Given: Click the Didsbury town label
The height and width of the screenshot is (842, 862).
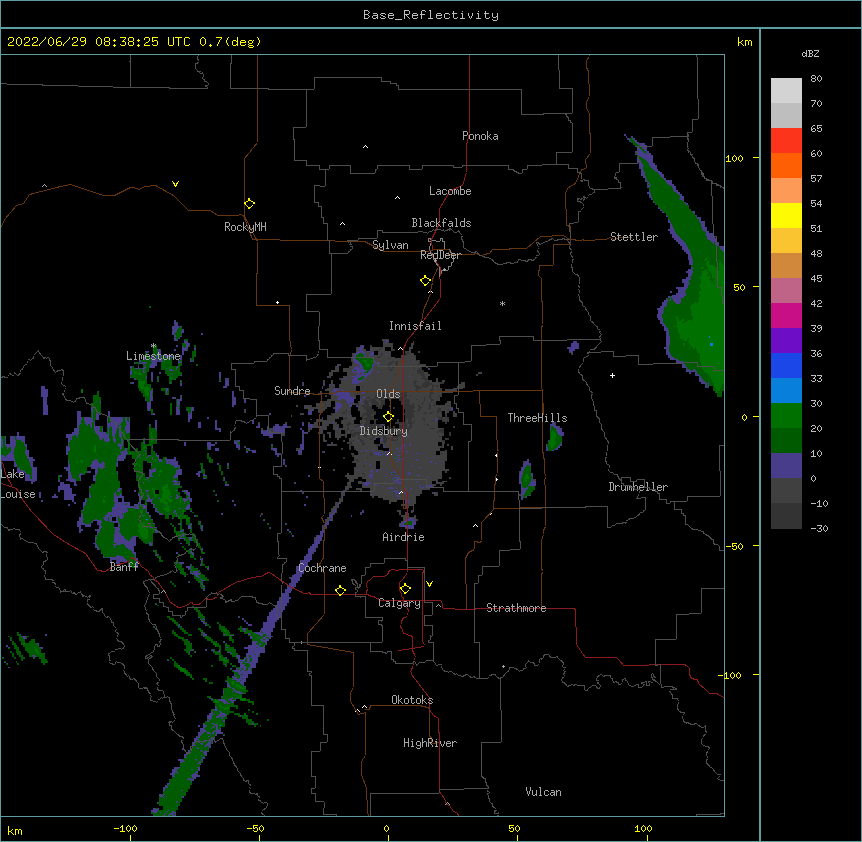Looking at the screenshot, I should [x=384, y=431].
